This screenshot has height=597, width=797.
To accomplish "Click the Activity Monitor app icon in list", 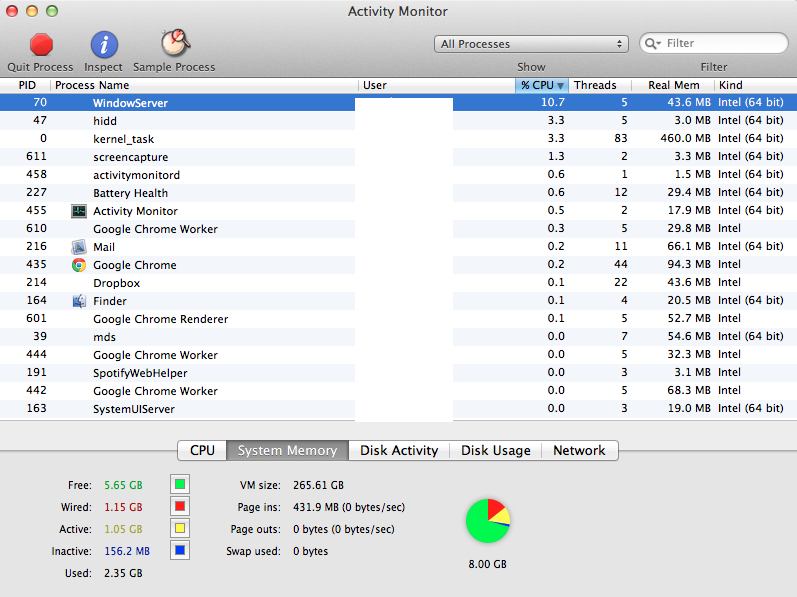I will coord(79,211).
